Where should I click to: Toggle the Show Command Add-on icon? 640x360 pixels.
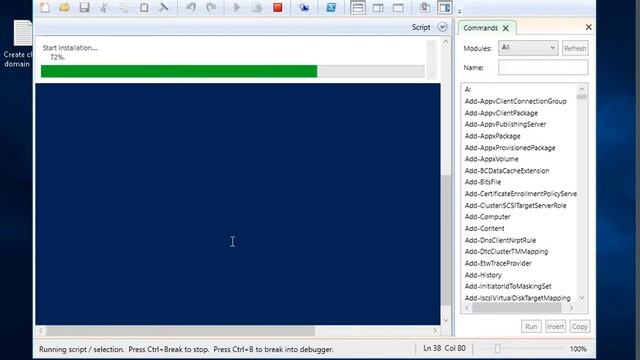point(444,7)
